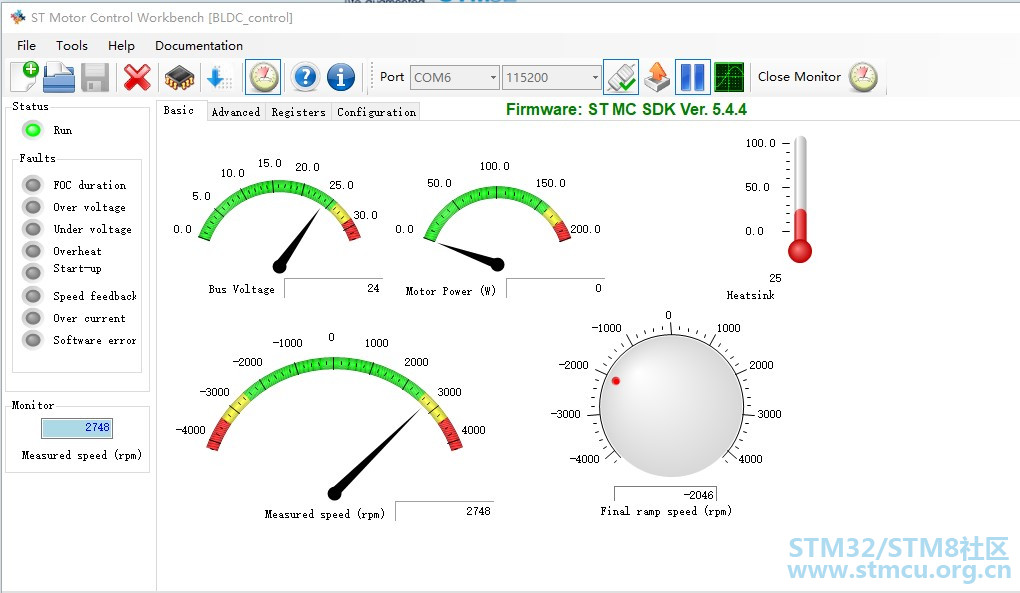1020x593 pixels.
Task: Click the New Project toolbar icon
Action: point(25,77)
